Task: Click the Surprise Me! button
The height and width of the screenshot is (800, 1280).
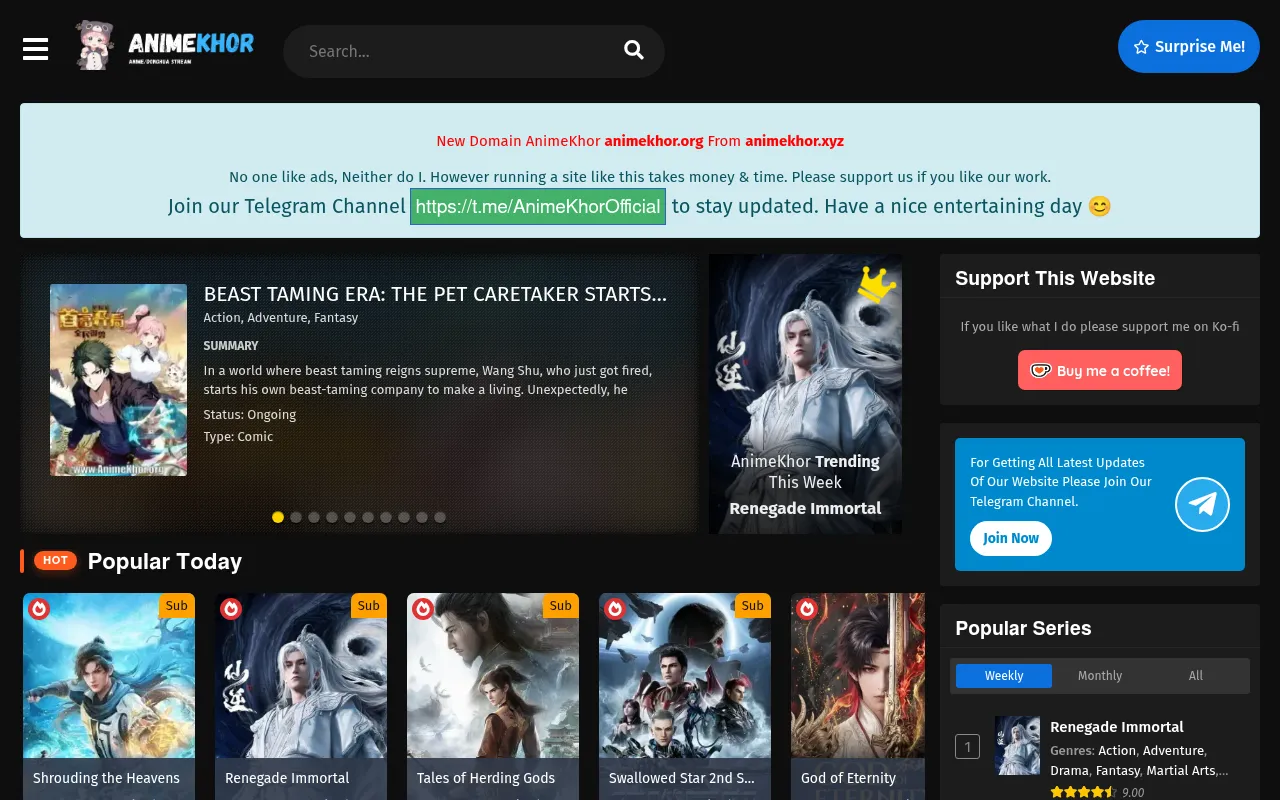Action: click(x=1189, y=46)
